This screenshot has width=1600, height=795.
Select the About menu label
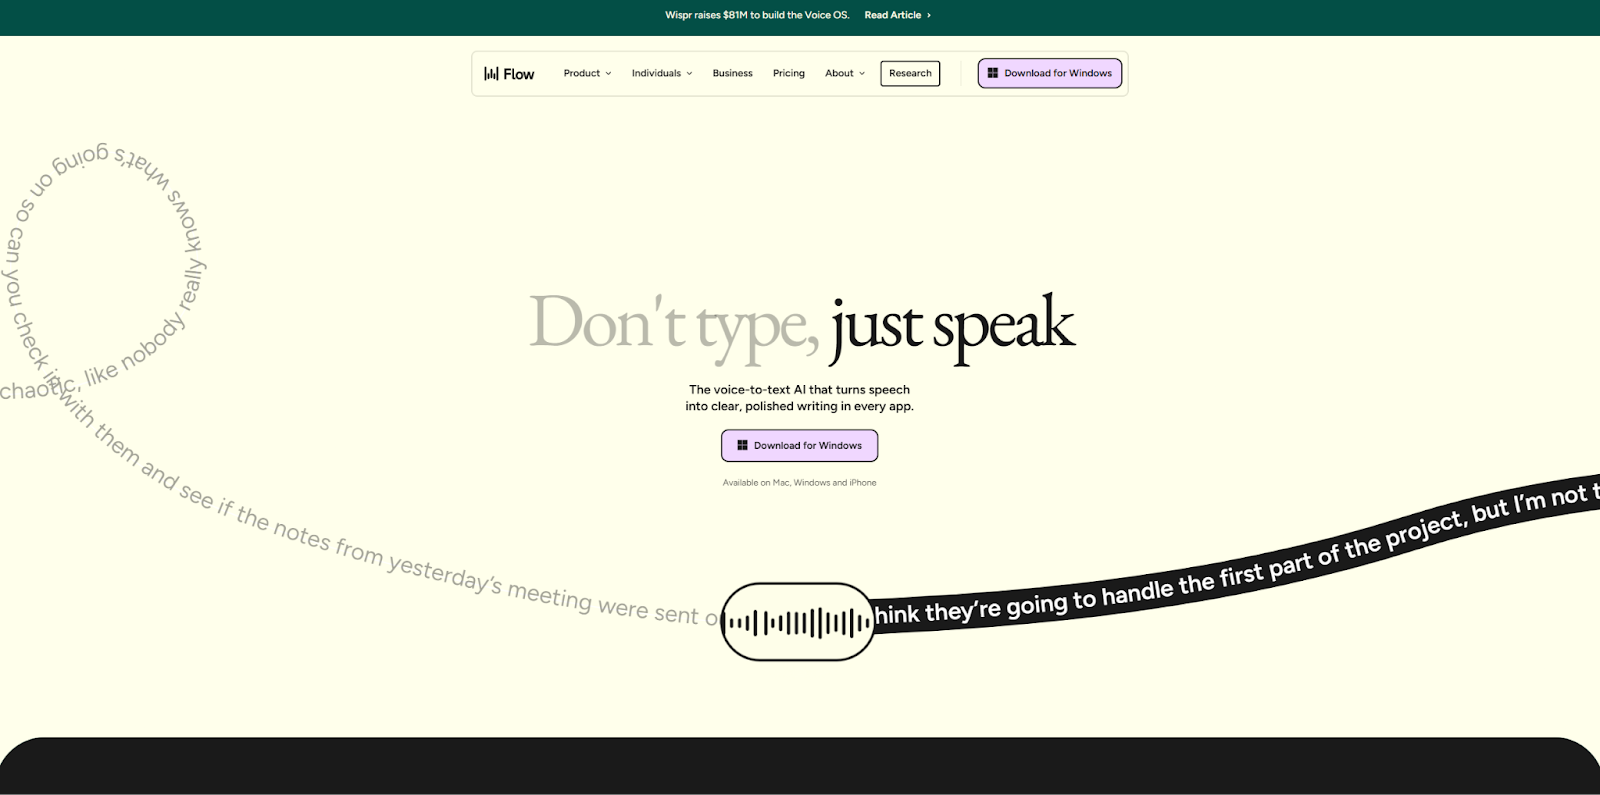839,73
